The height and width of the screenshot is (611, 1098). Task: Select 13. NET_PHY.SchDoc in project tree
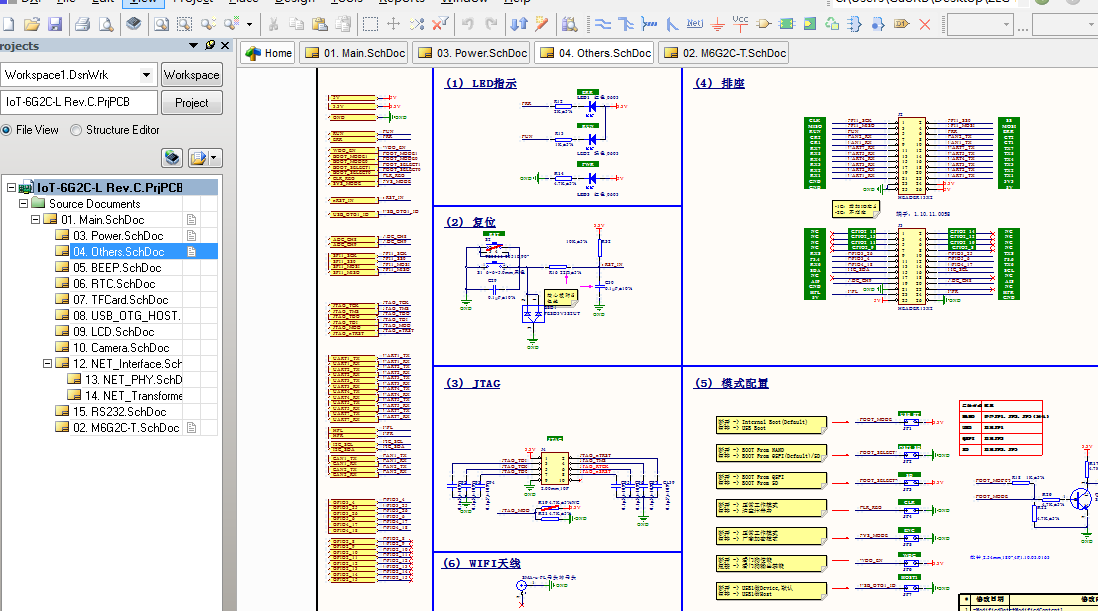pos(133,380)
